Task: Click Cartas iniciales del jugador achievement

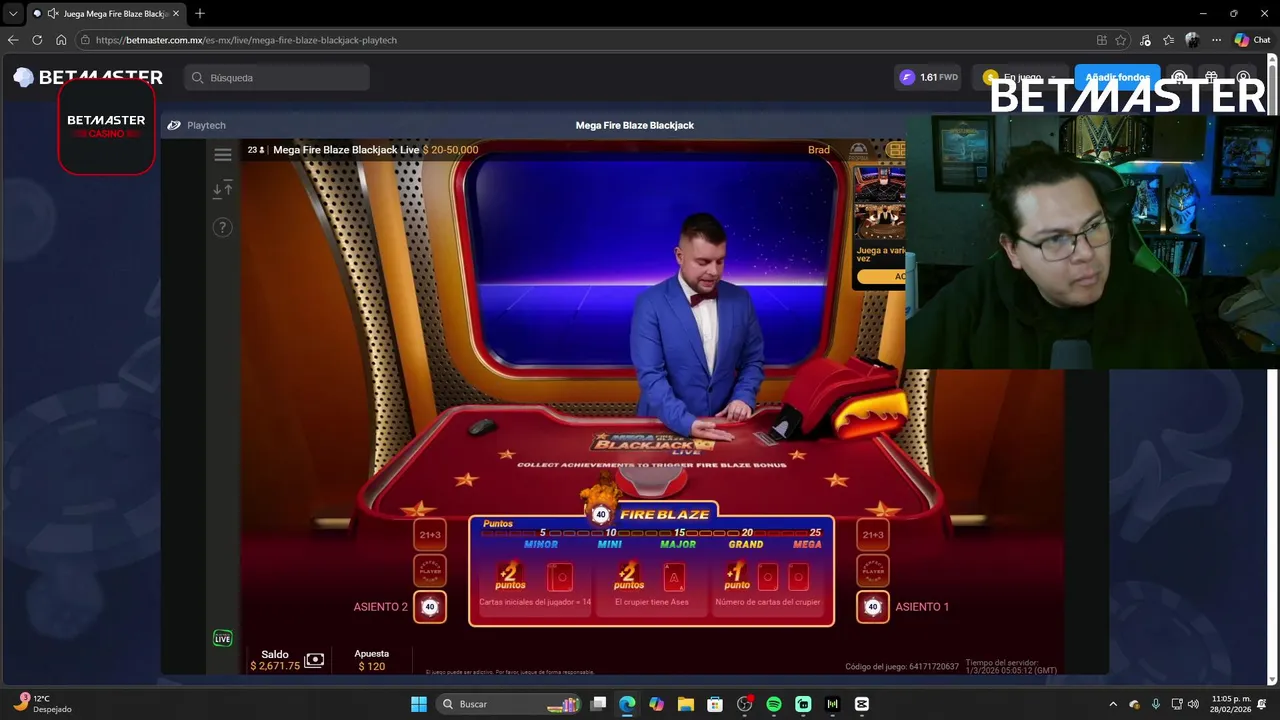Action: (x=535, y=585)
